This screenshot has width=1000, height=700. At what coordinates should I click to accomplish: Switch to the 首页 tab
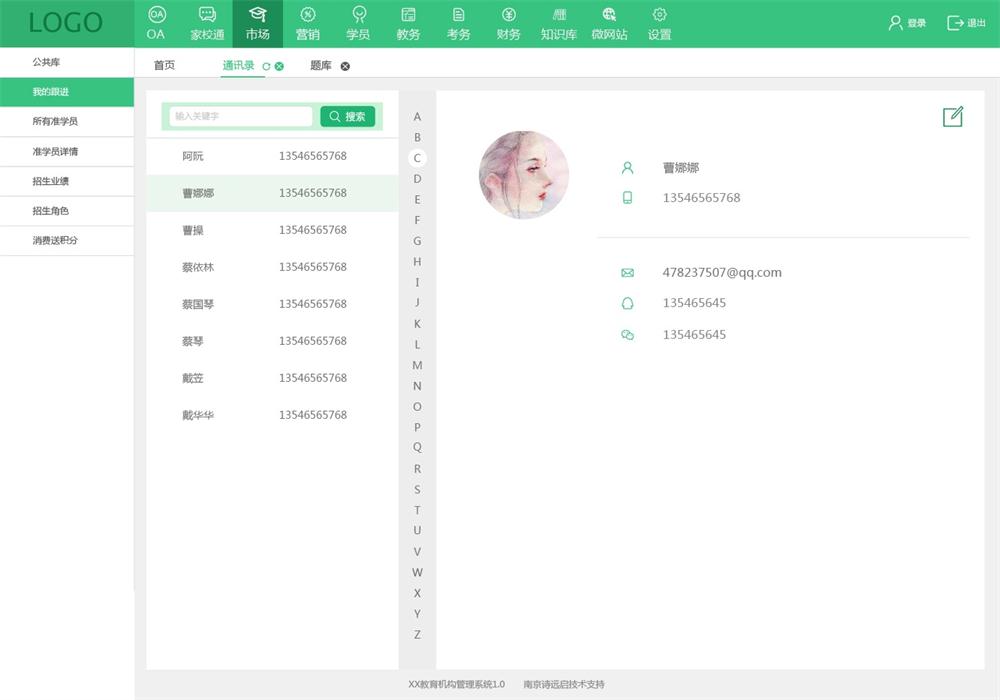click(x=164, y=65)
